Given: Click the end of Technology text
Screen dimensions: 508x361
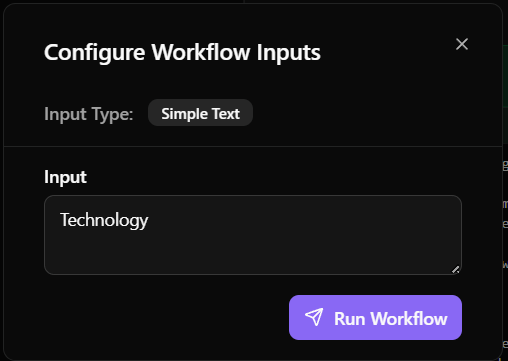Looking at the screenshot, I should pyautogui.click(x=149, y=220).
